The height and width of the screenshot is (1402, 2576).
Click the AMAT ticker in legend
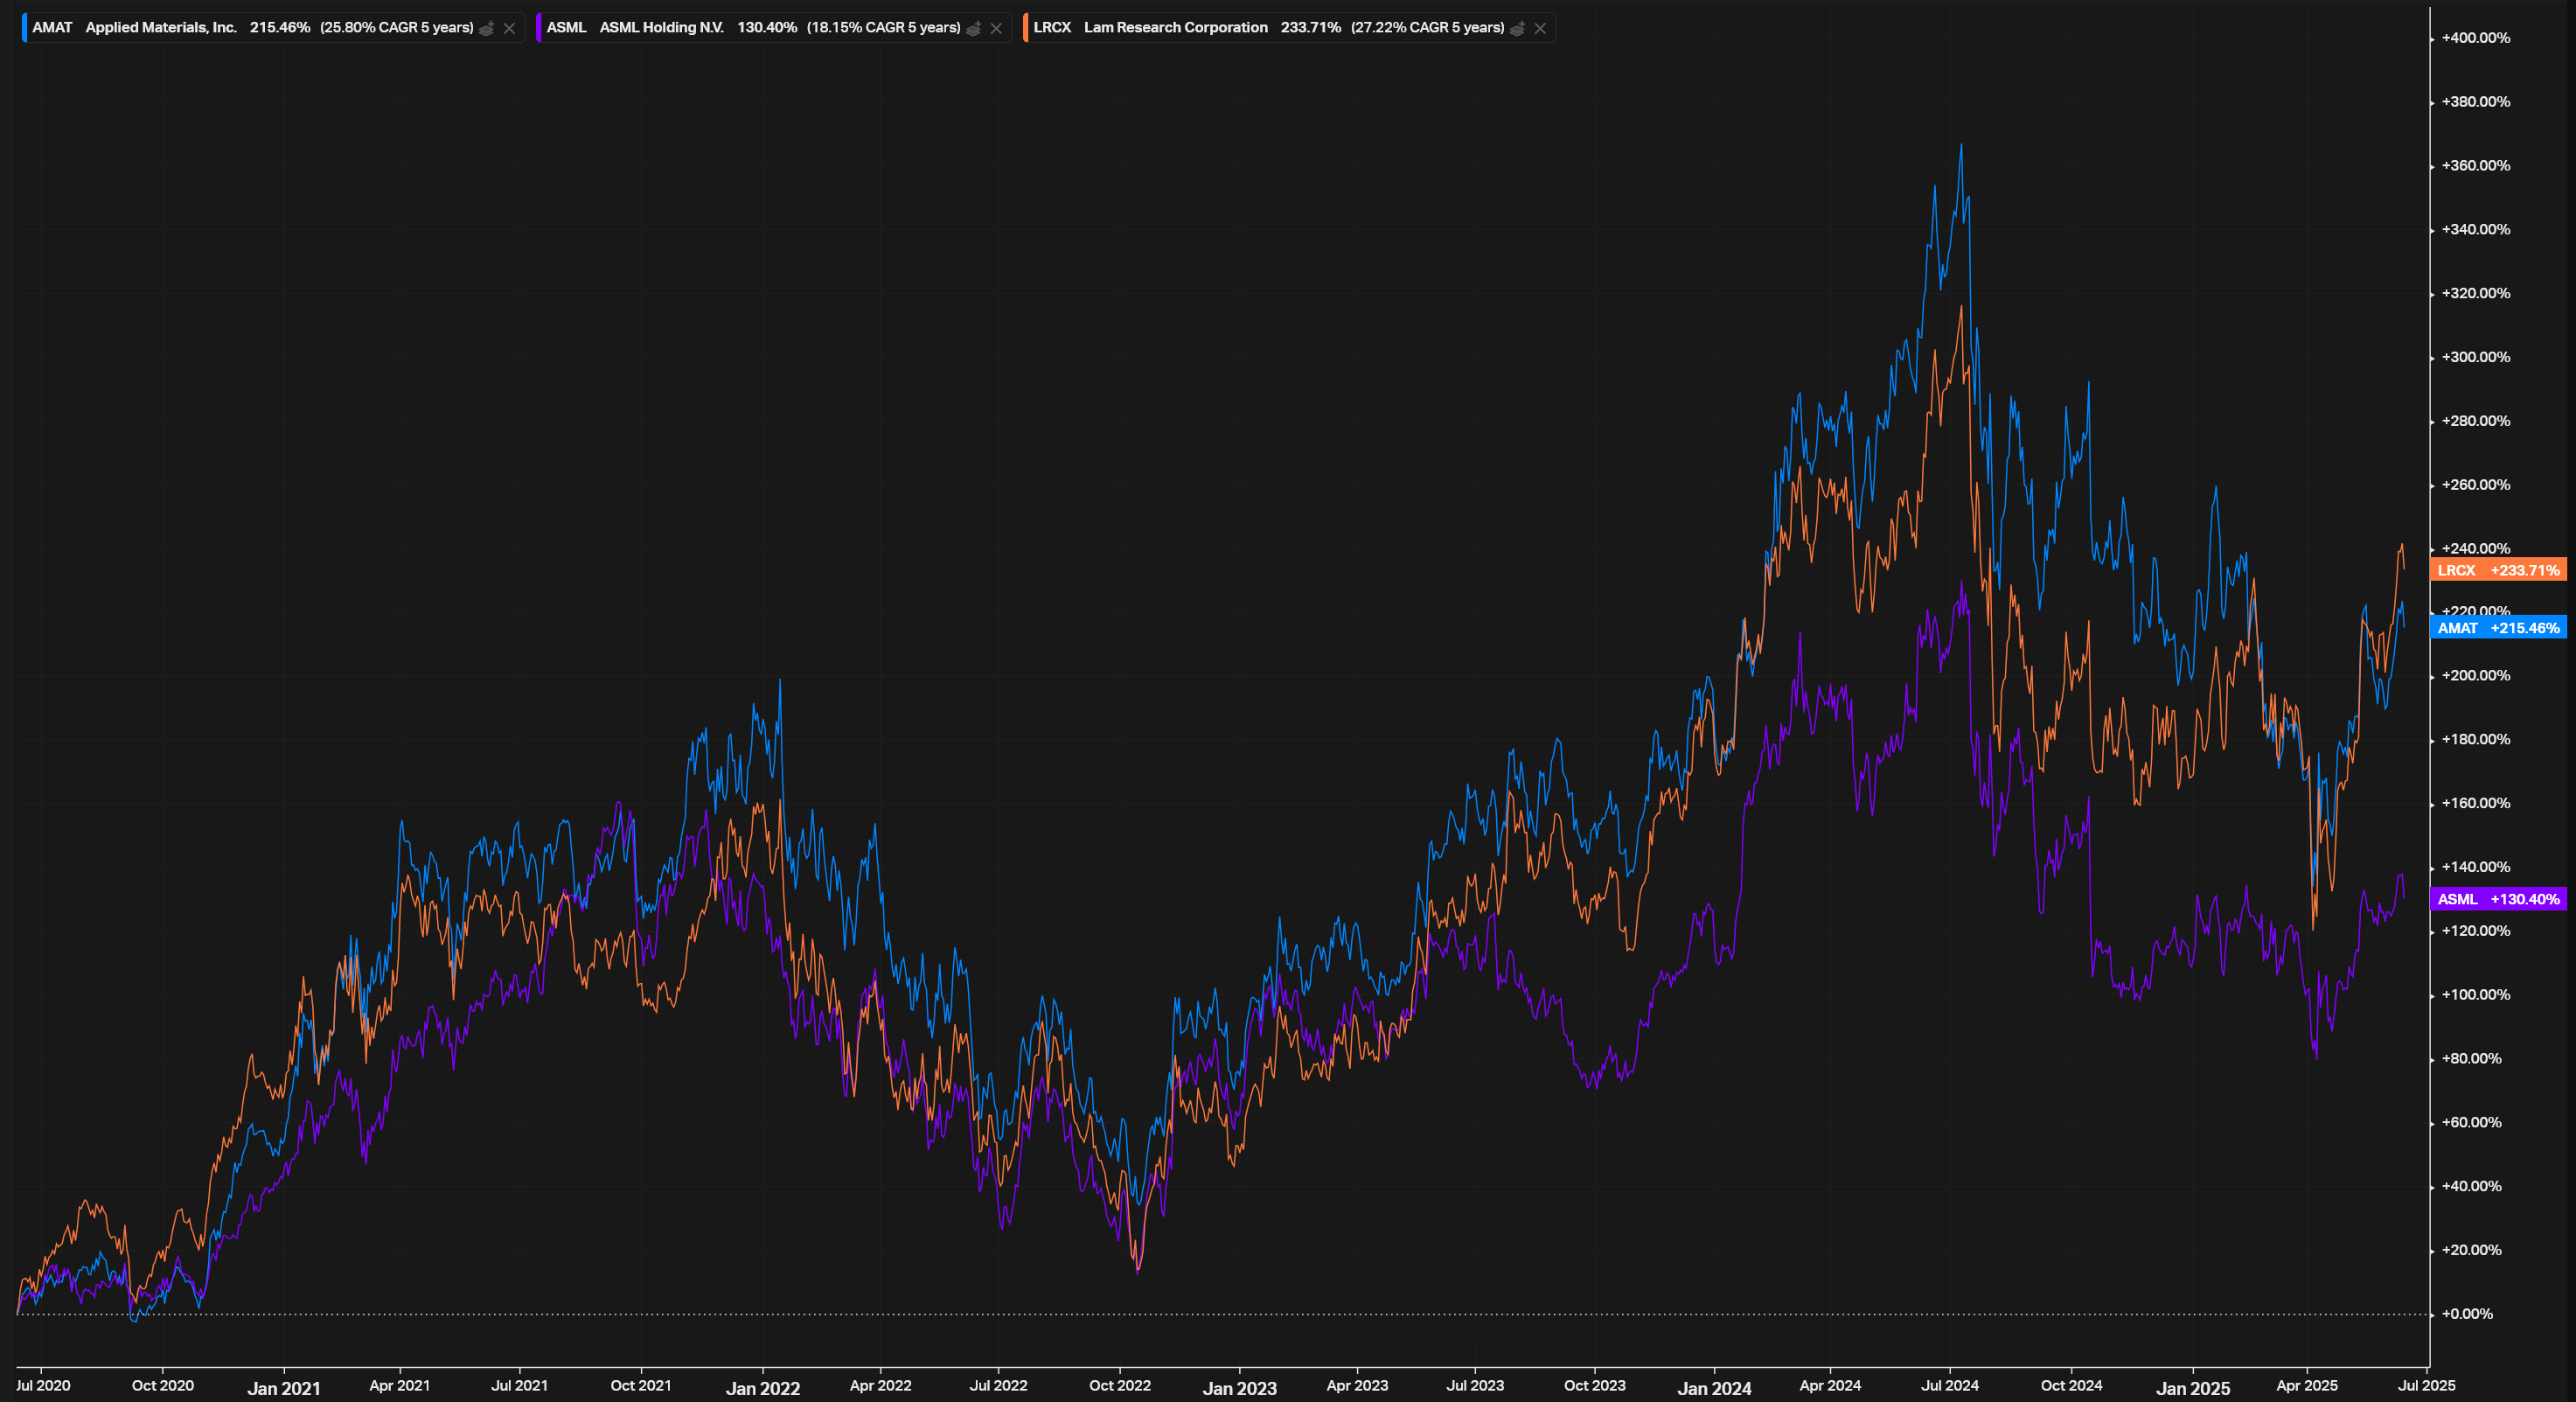pyautogui.click(x=52, y=28)
